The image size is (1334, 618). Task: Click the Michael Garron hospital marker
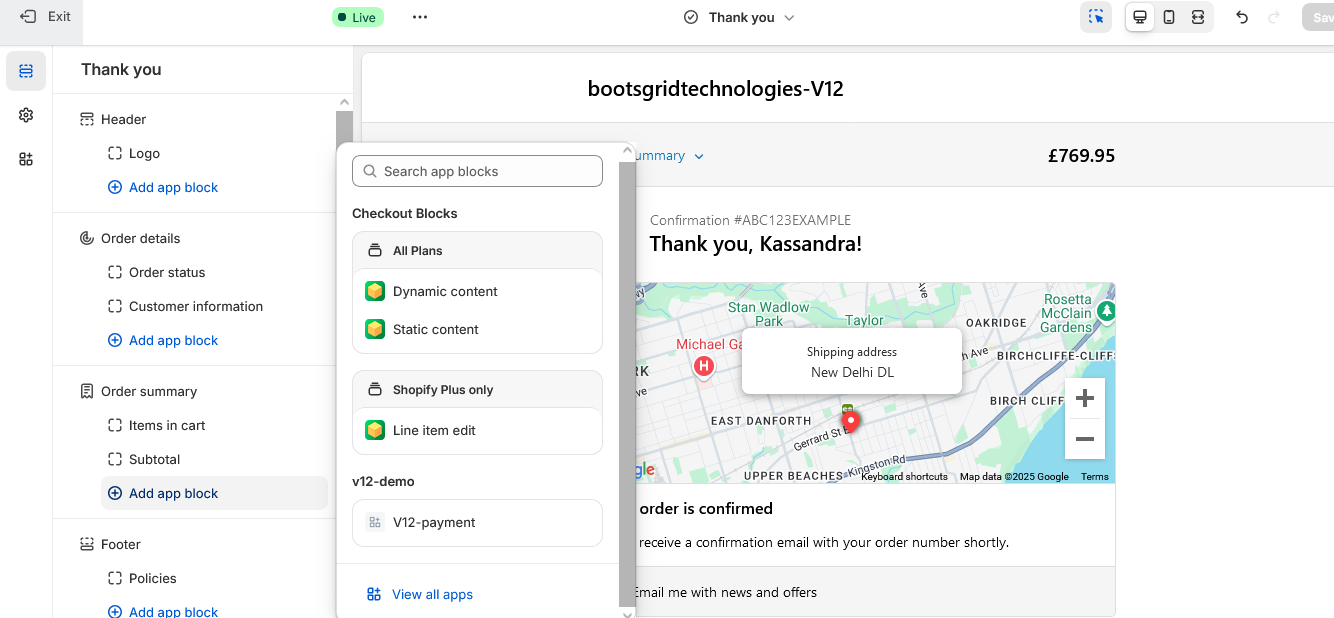[704, 367]
